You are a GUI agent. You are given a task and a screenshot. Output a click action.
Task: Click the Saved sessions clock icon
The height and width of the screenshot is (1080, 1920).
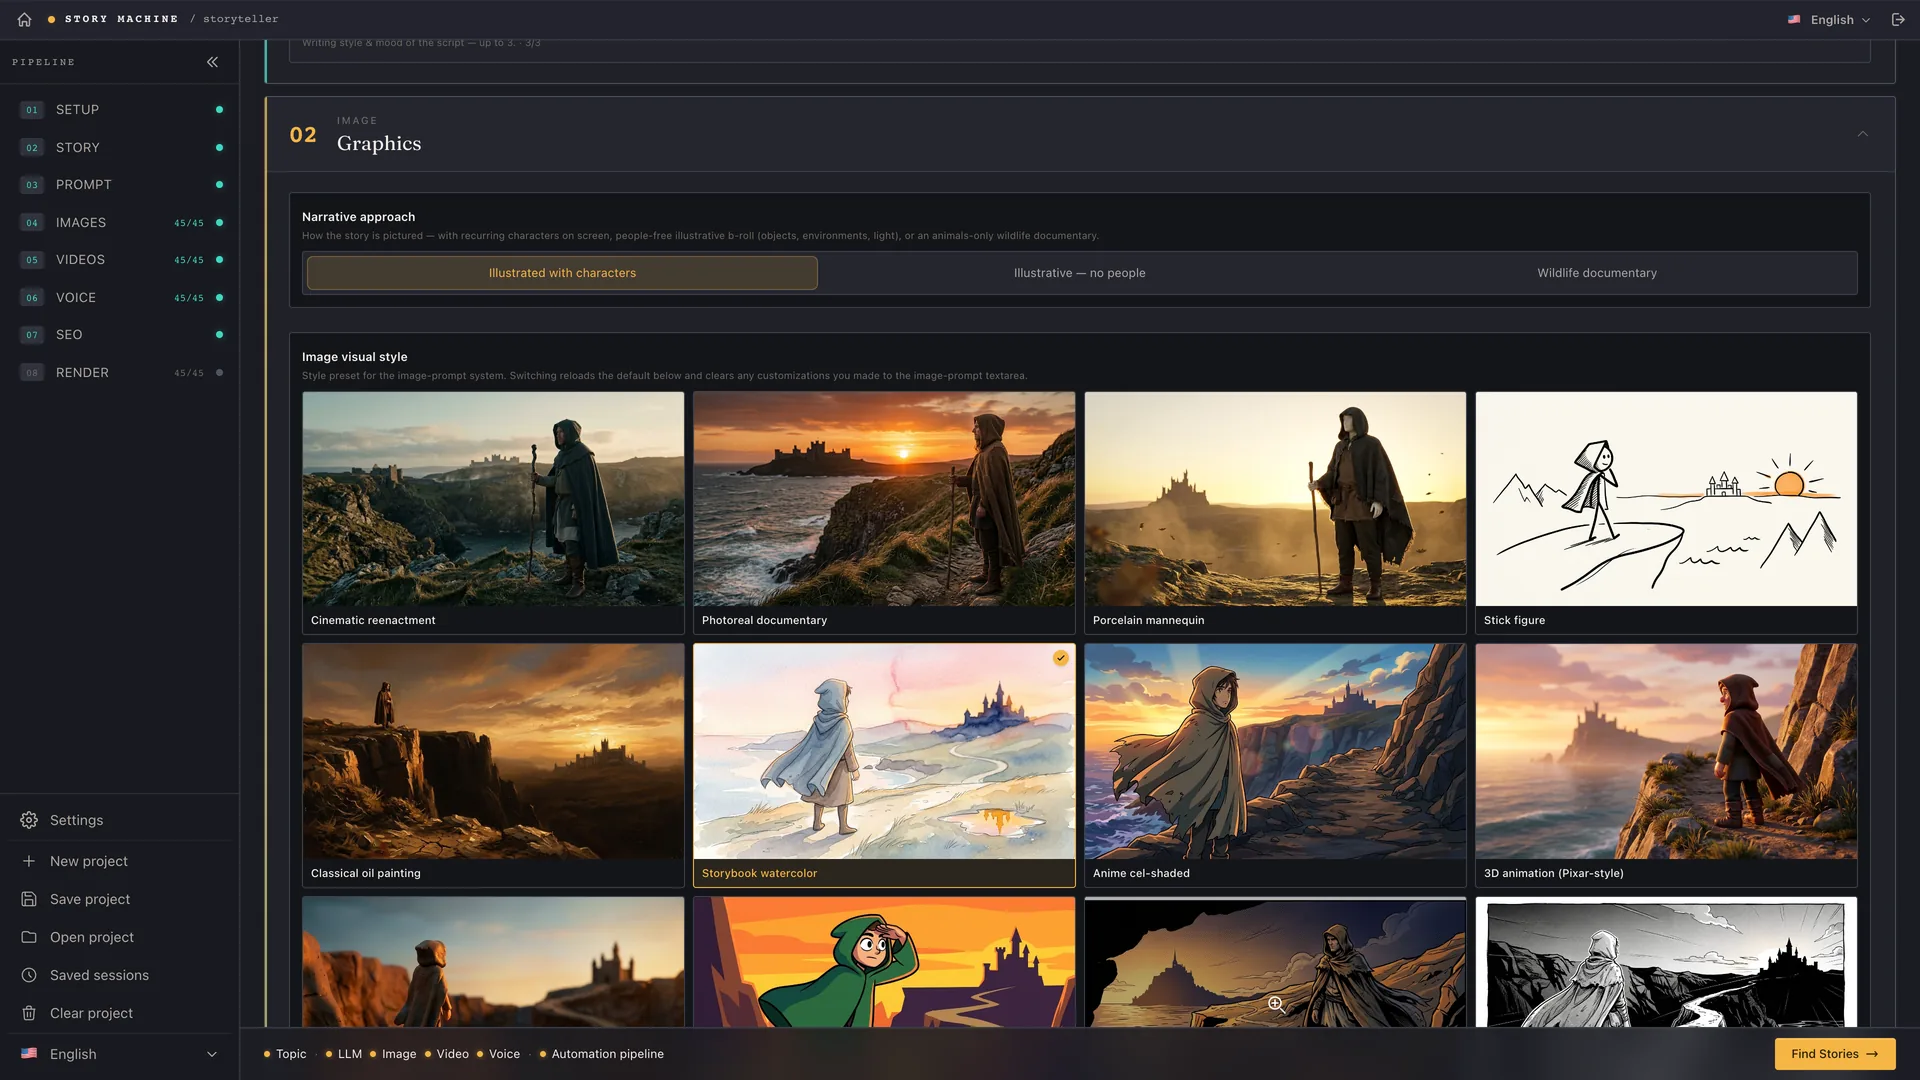click(29, 975)
